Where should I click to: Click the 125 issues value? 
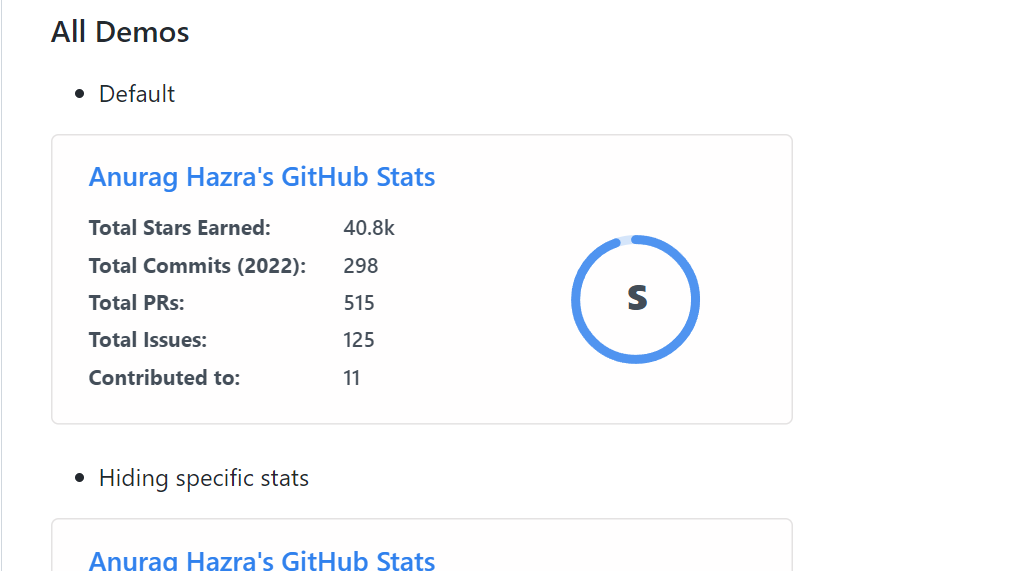click(x=359, y=340)
